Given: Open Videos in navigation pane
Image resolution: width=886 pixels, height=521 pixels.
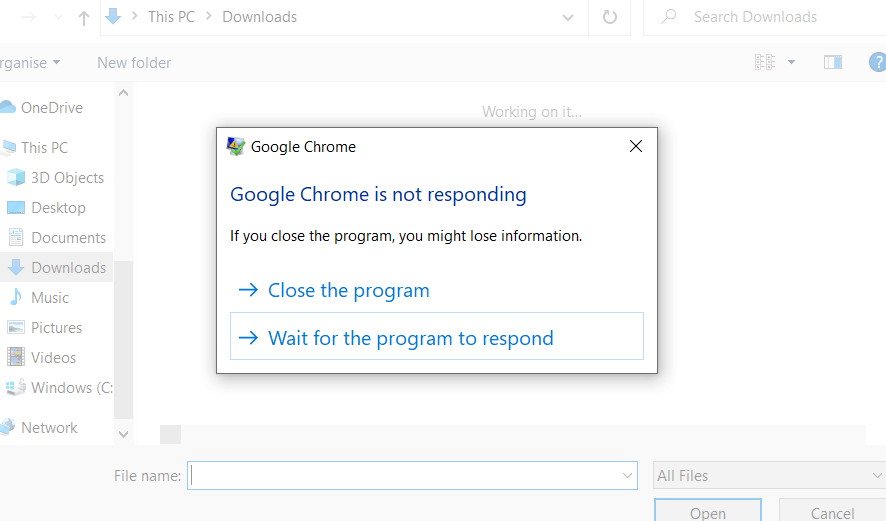Looking at the screenshot, I should tap(53, 357).
